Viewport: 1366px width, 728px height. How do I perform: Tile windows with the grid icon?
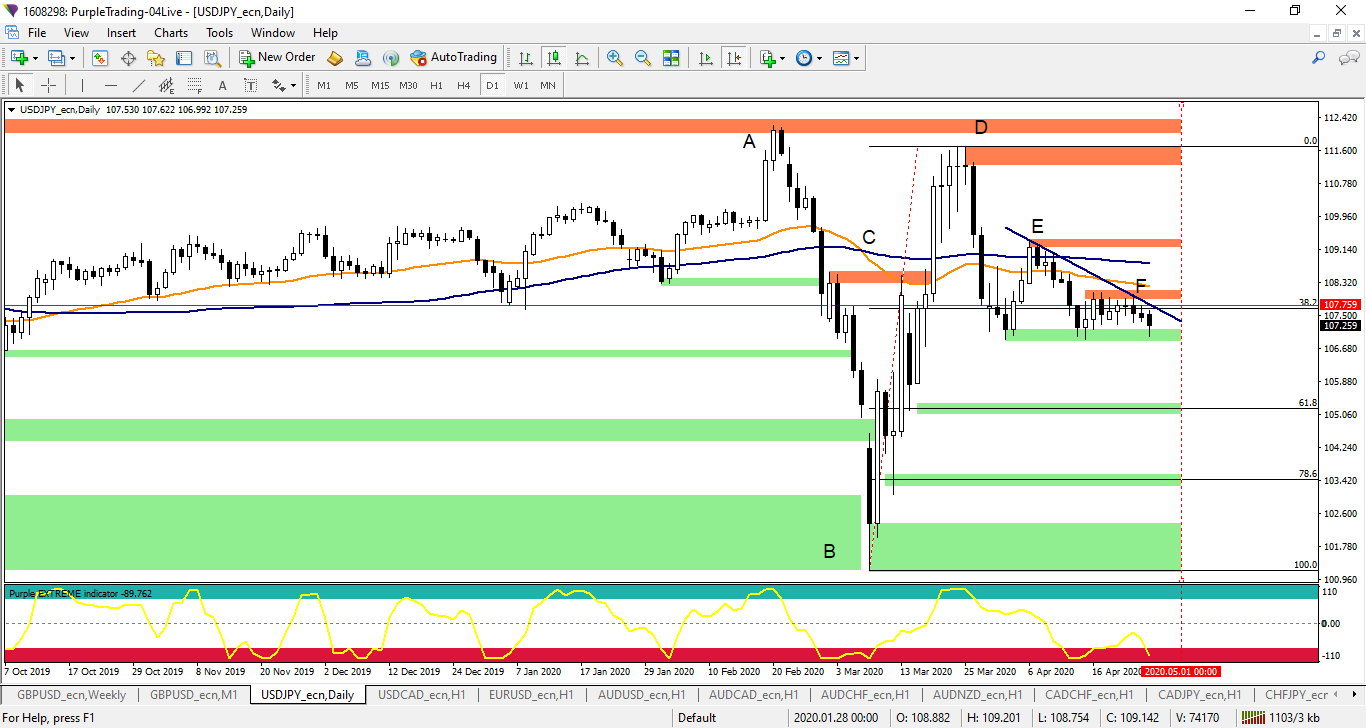[x=671, y=58]
